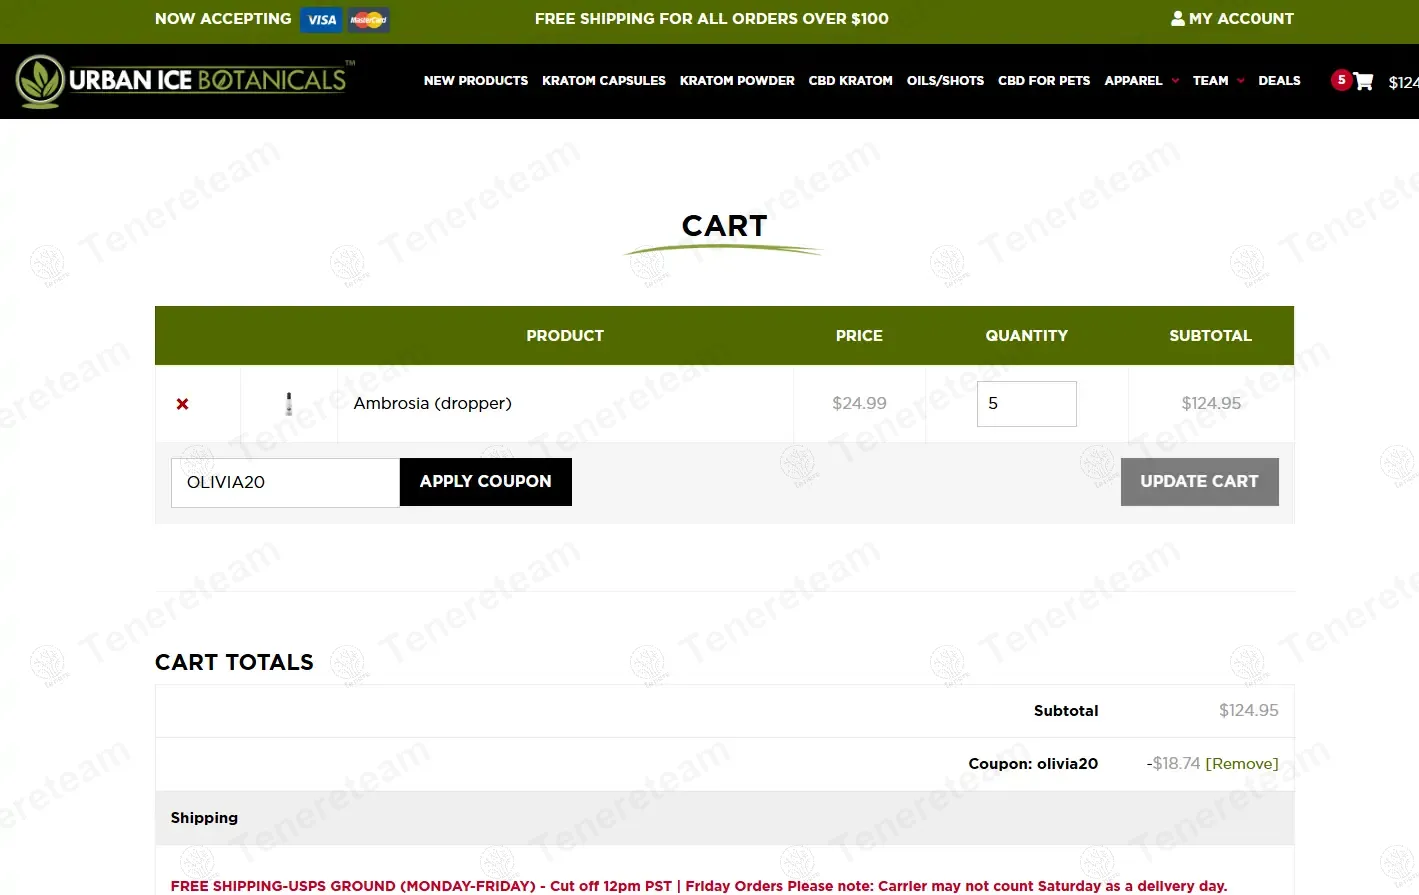1419x895 pixels.
Task: Remove the olivia20 coupon
Action: tap(1242, 764)
